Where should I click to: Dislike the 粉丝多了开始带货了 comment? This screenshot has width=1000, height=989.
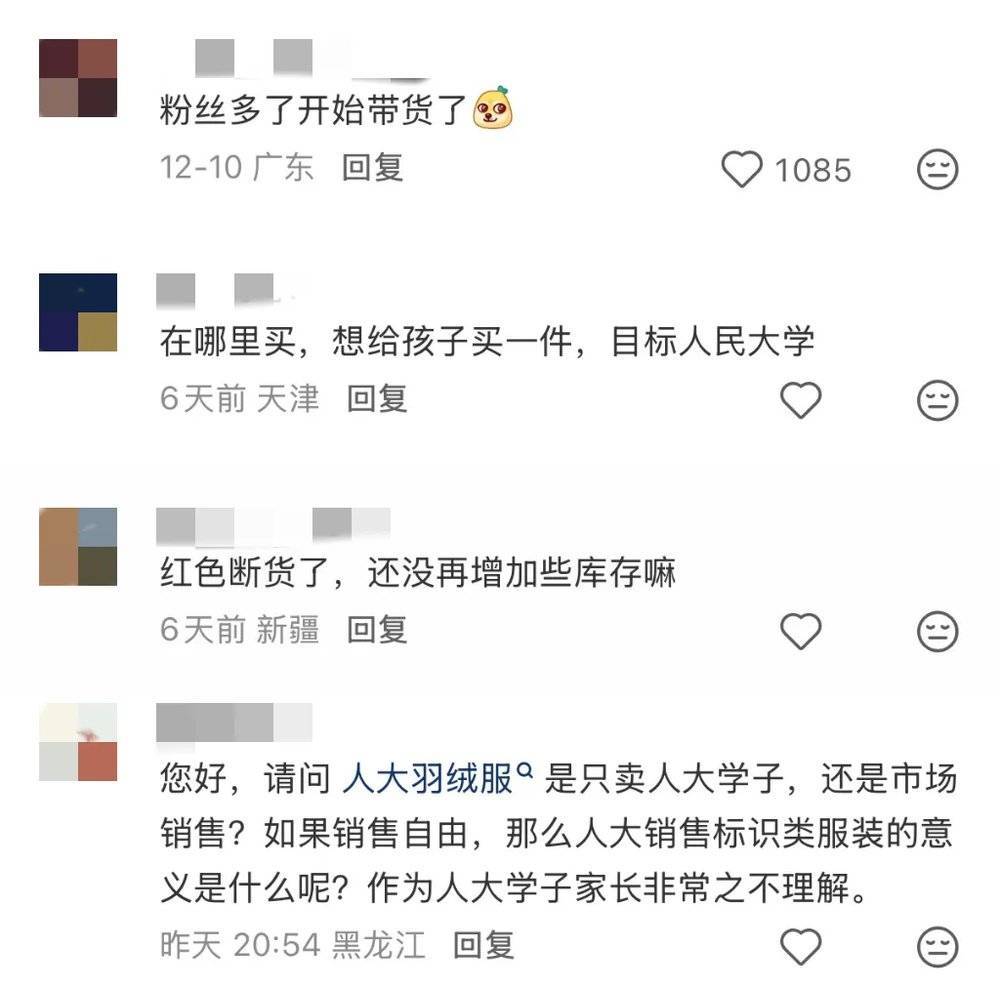pyautogui.click(x=937, y=169)
